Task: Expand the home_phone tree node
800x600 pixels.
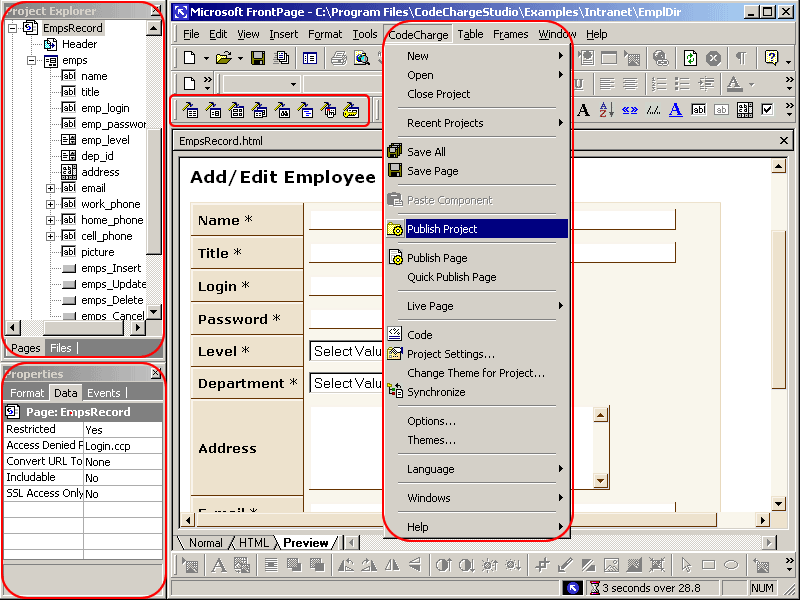Action: tap(50, 220)
